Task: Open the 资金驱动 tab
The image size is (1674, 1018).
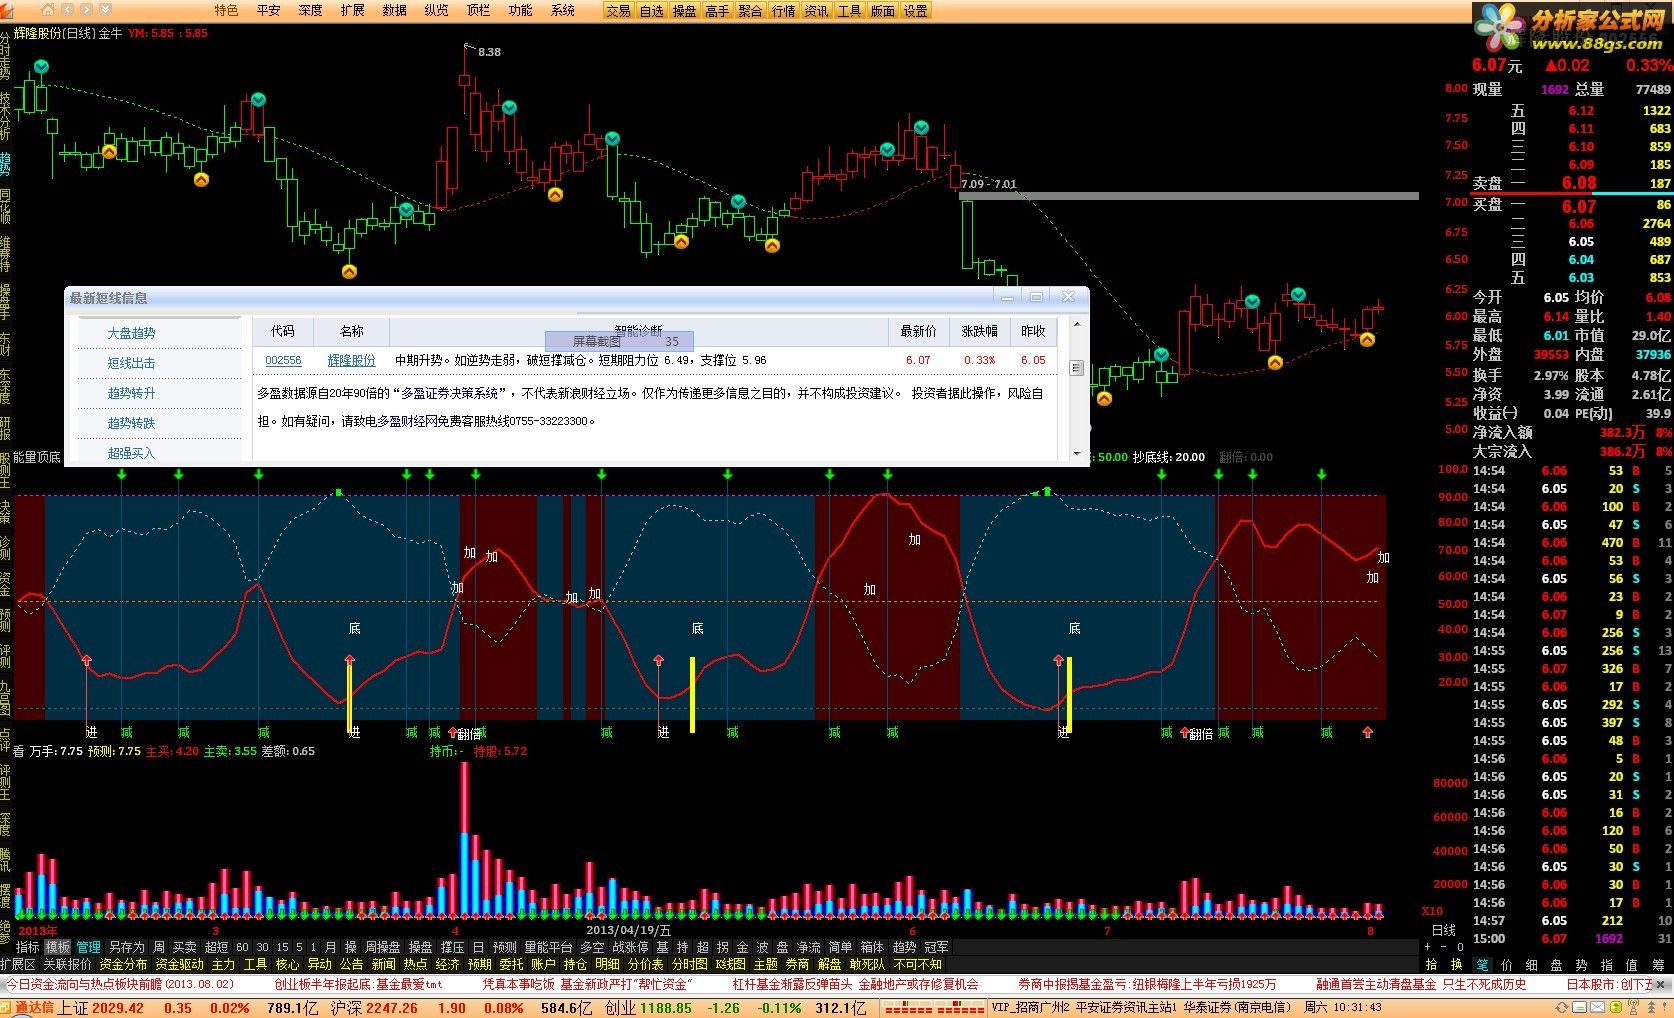Action: tap(179, 964)
